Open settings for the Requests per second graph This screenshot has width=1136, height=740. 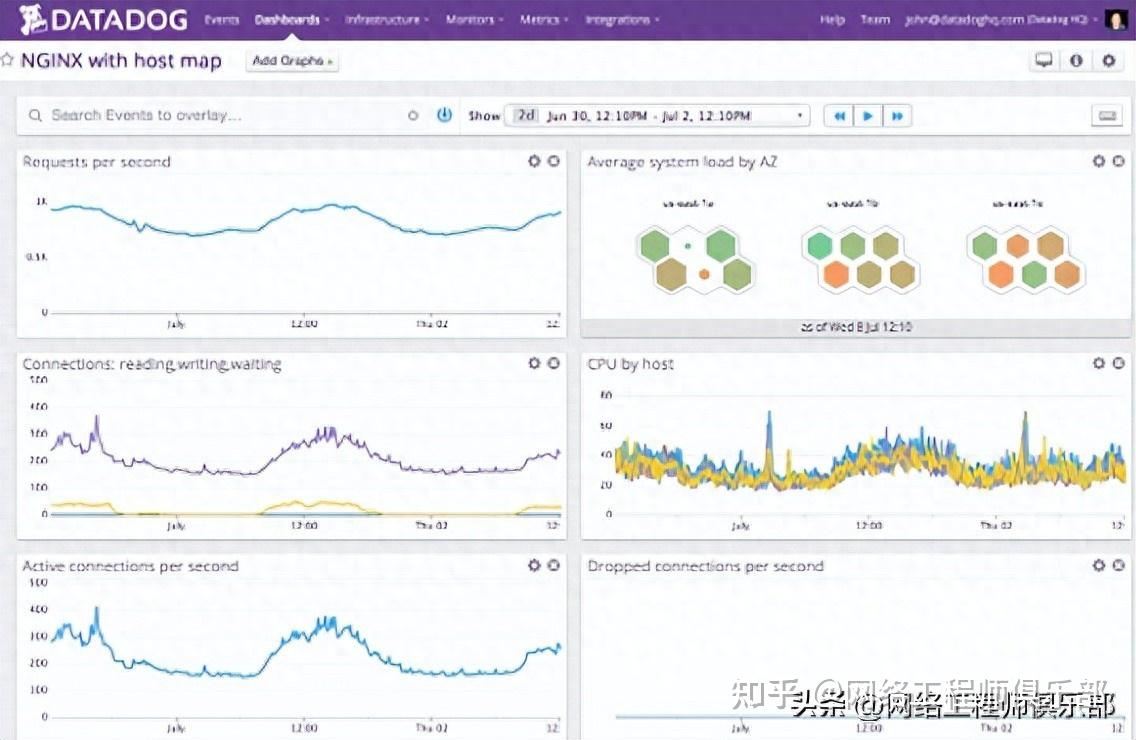[535, 160]
